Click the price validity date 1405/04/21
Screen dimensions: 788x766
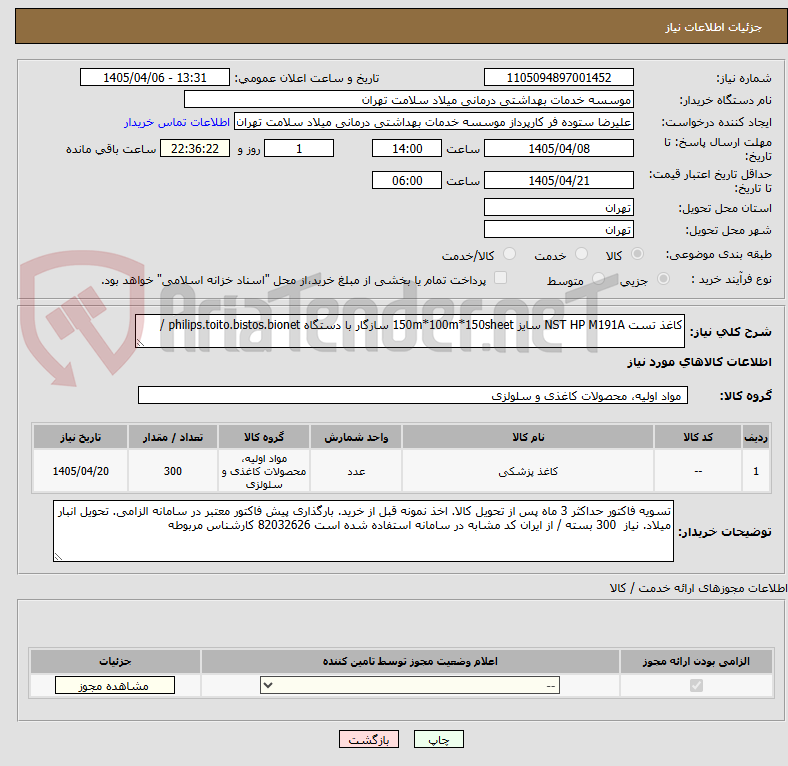[559, 180]
